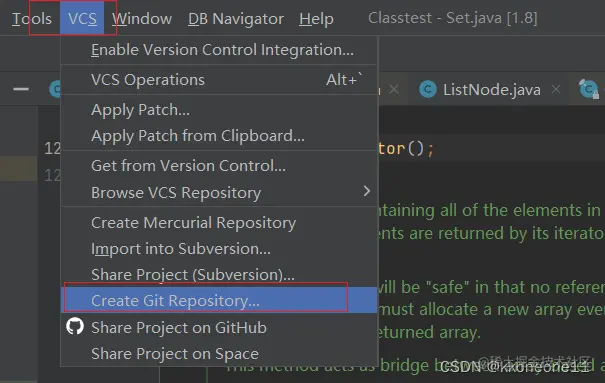Click the locked class icon tab at right
The height and width of the screenshot is (383, 605).
click(x=589, y=89)
